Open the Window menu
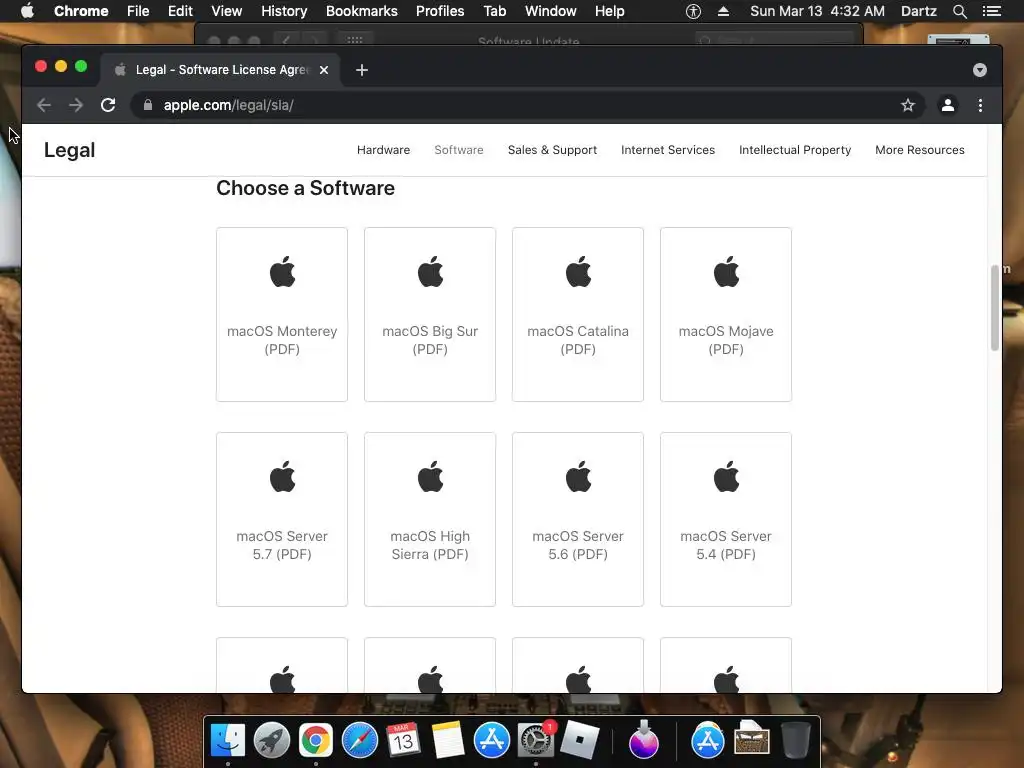This screenshot has height=768, width=1024. point(551,11)
